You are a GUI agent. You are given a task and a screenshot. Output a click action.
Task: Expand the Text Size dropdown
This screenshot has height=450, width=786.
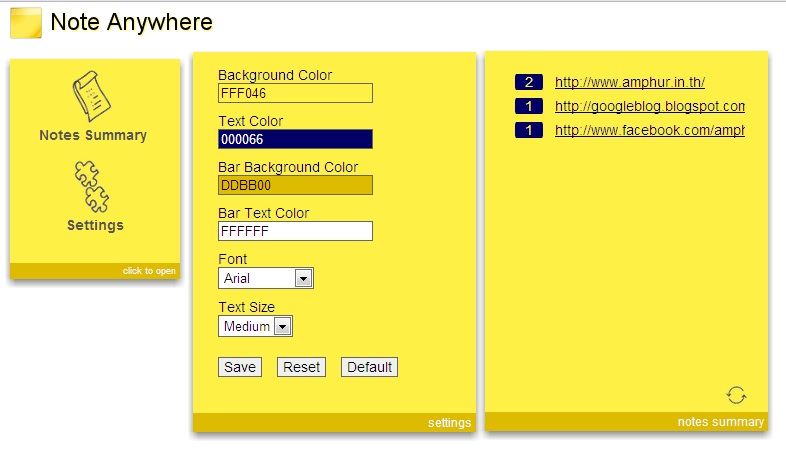(x=255, y=326)
